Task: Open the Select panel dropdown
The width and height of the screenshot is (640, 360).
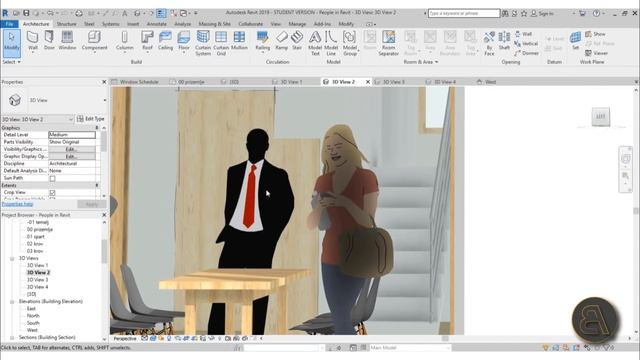Action: (x=11, y=62)
